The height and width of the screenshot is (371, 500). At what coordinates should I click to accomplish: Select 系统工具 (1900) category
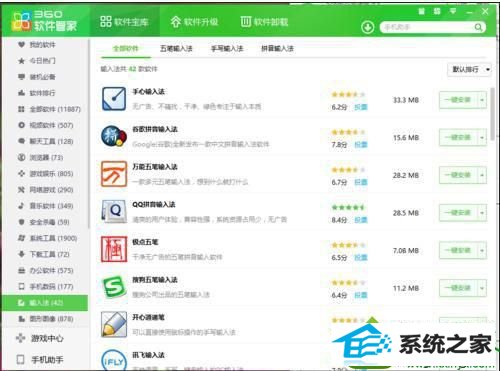coord(47,238)
